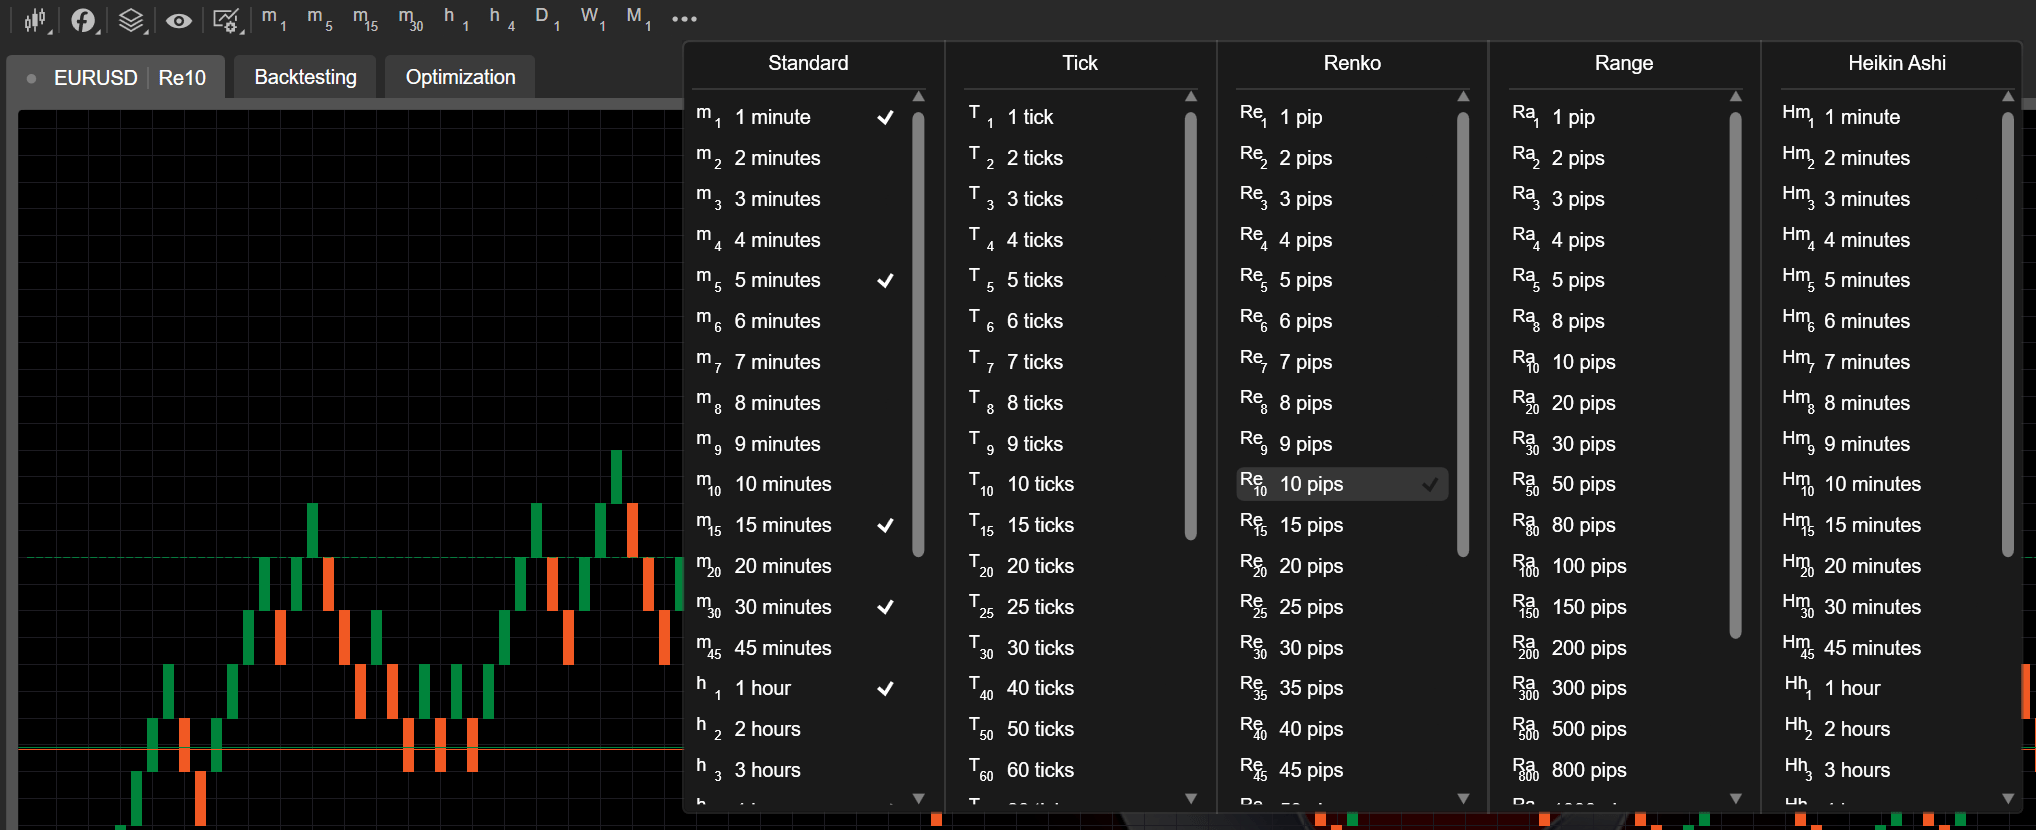The image size is (2036, 830).
Task: Switch to m1 timeframe in toolbar
Action: click(x=273, y=18)
